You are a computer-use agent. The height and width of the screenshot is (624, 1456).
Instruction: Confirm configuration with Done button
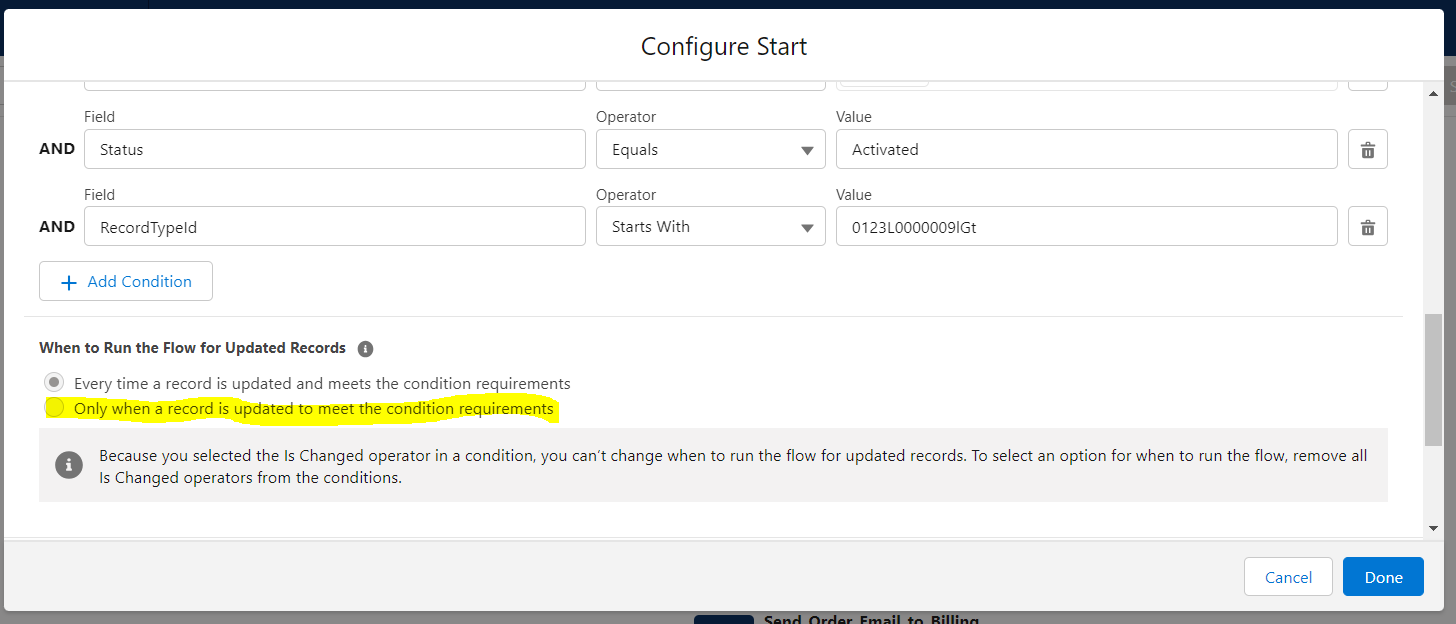[x=1383, y=577]
